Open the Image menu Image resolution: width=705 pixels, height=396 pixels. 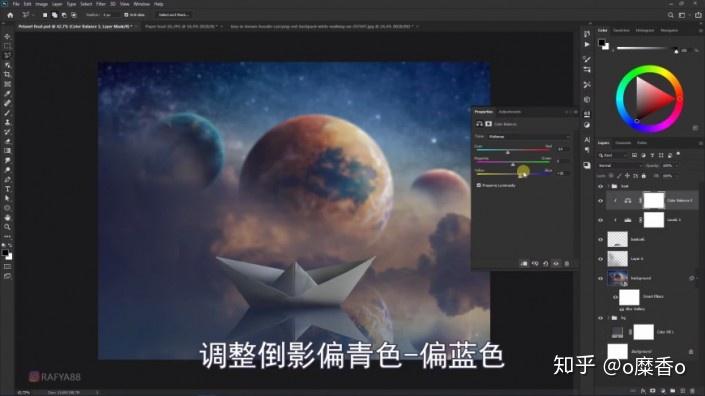coord(41,4)
